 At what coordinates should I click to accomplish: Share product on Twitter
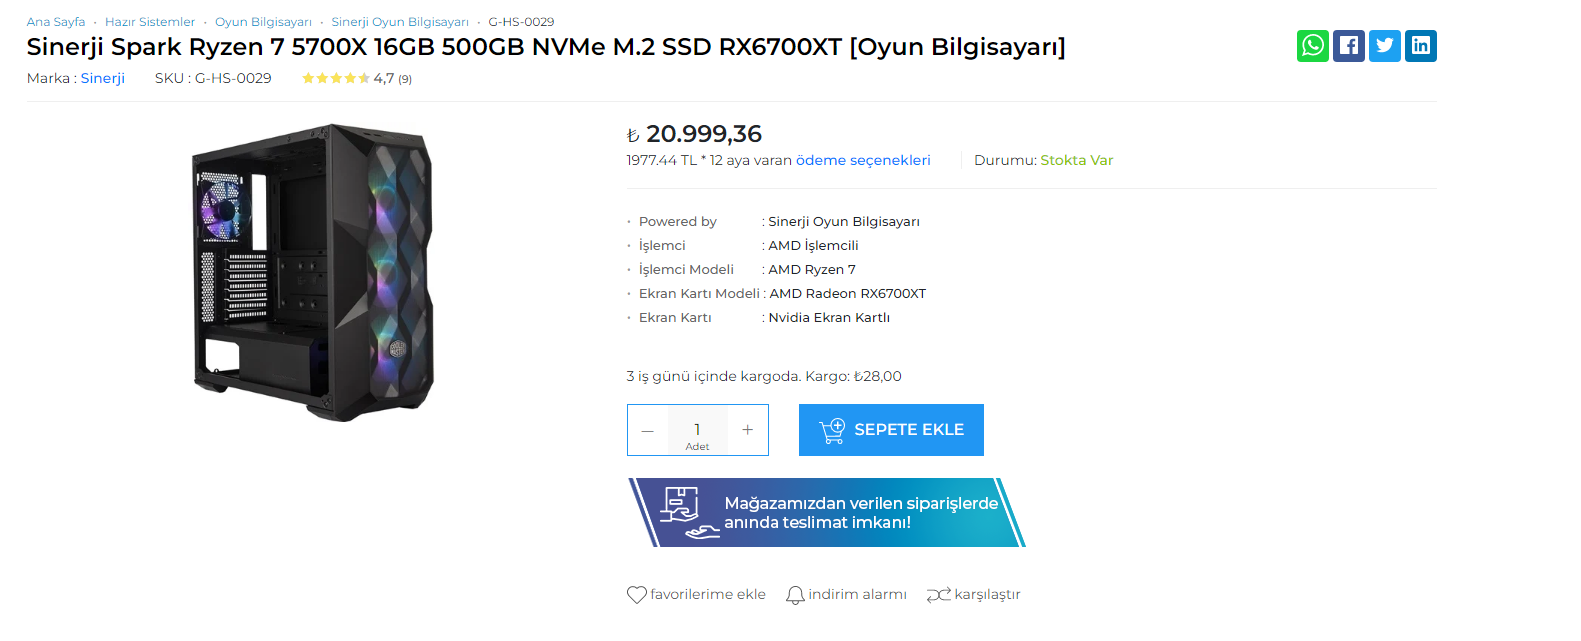(1384, 45)
